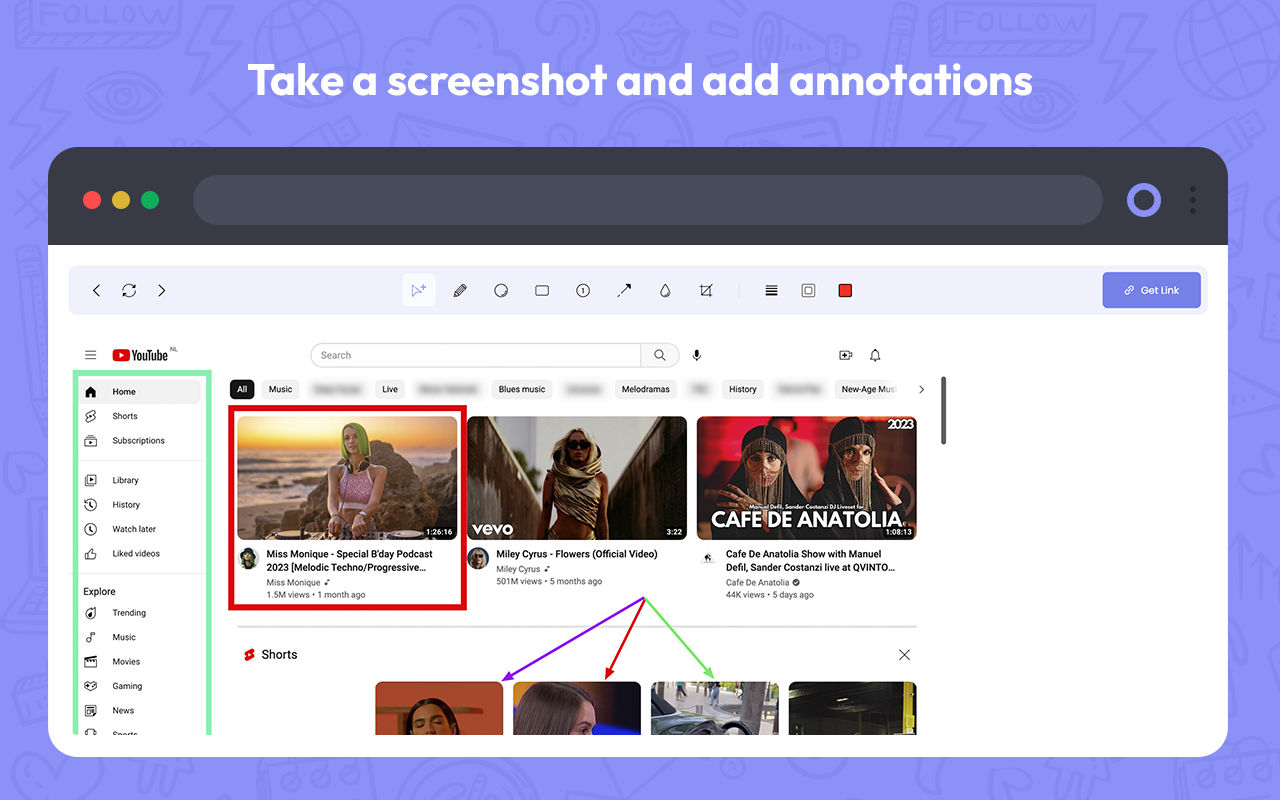Viewport: 1280px width, 800px height.
Task: Start voice search with the microphone
Action: (697, 355)
